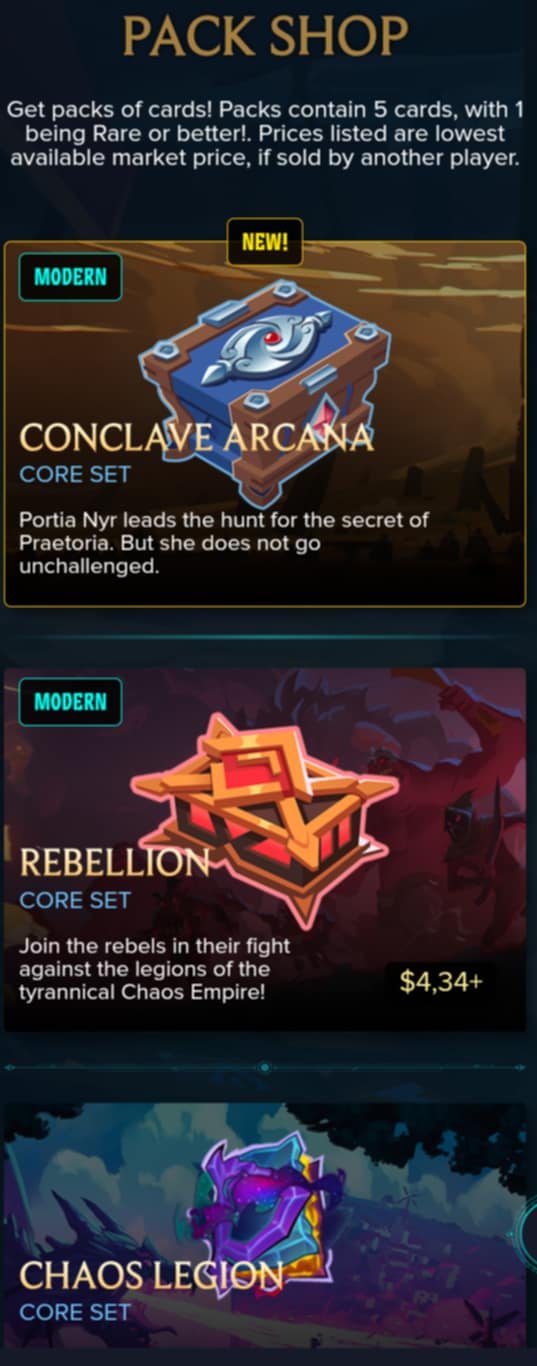The height and width of the screenshot is (1366, 537).
Task: Click the PACK SHOP heading
Action: 266,37
